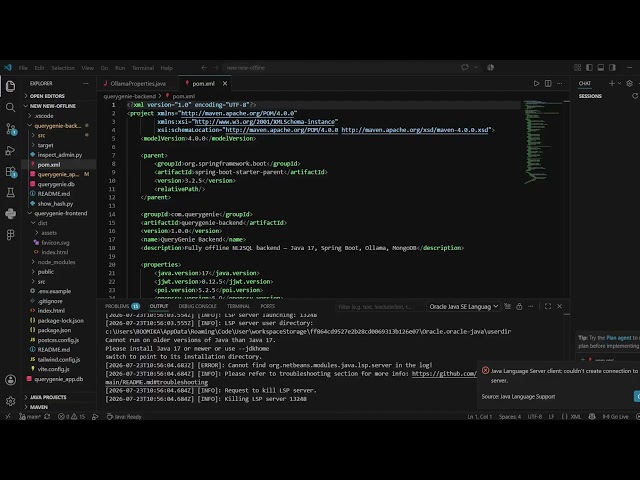Change language mode XML in status bar
This screenshot has height=480, width=640.
576,417
